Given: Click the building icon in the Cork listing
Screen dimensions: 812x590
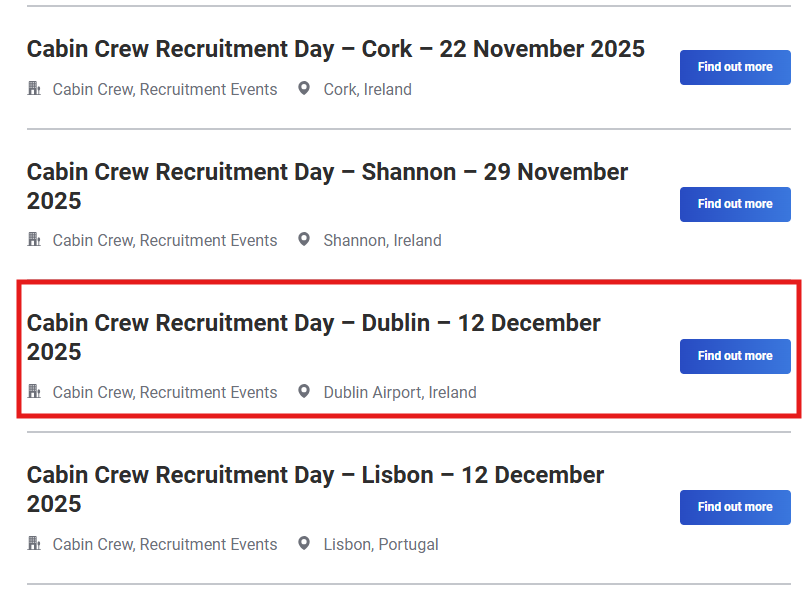Looking at the screenshot, I should point(34,89).
